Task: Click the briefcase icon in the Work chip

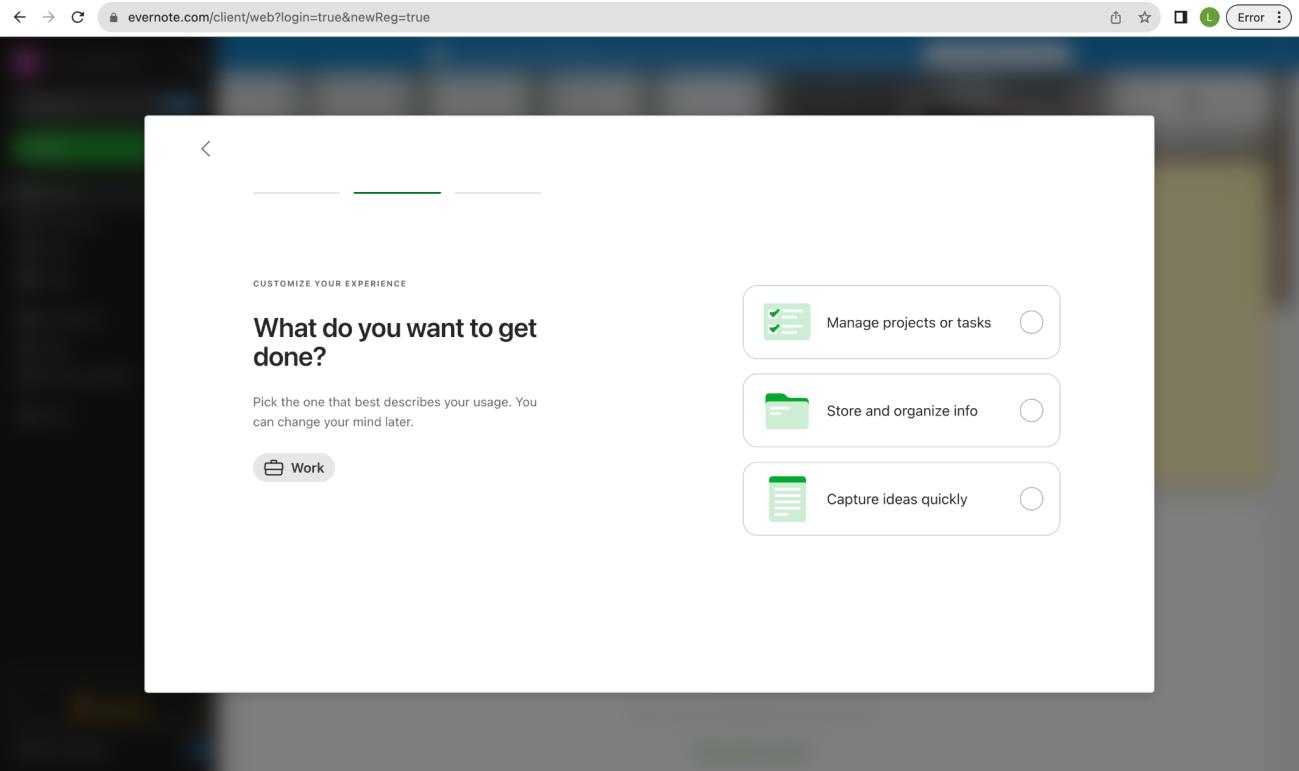Action: coord(273,468)
